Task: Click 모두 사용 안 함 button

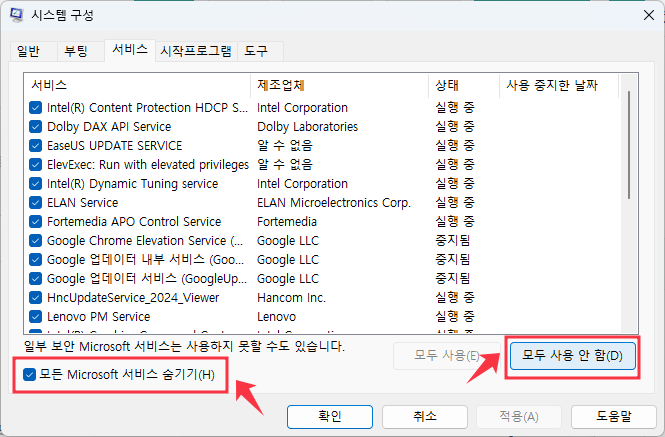Action: coord(573,356)
